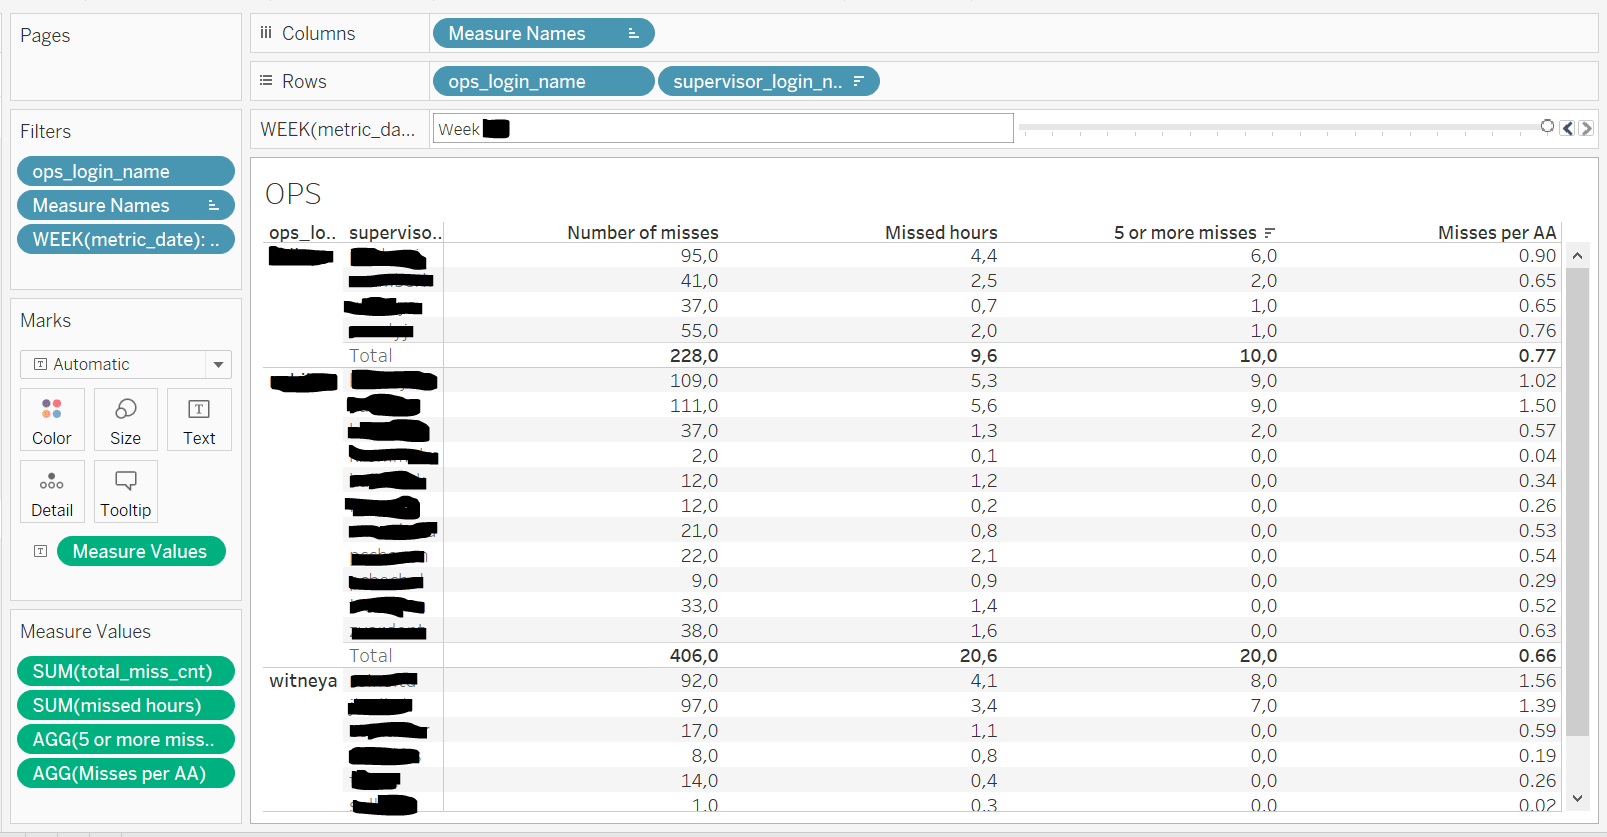
Task: Click the Columns shelf icon
Action: (x=266, y=33)
